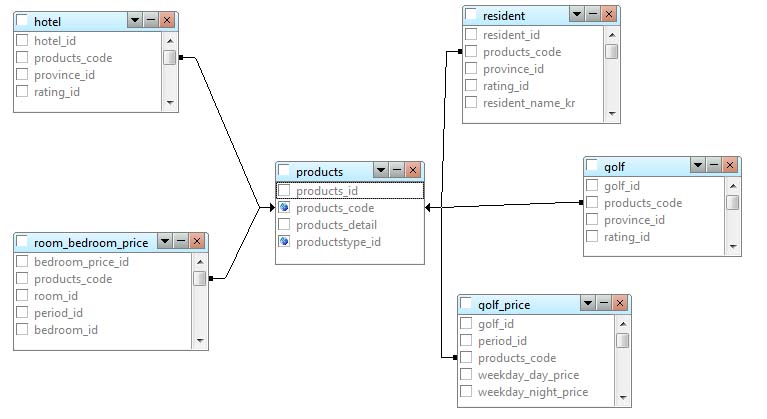767x419 pixels.
Task: Minimize the products table box
Action: point(397,170)
